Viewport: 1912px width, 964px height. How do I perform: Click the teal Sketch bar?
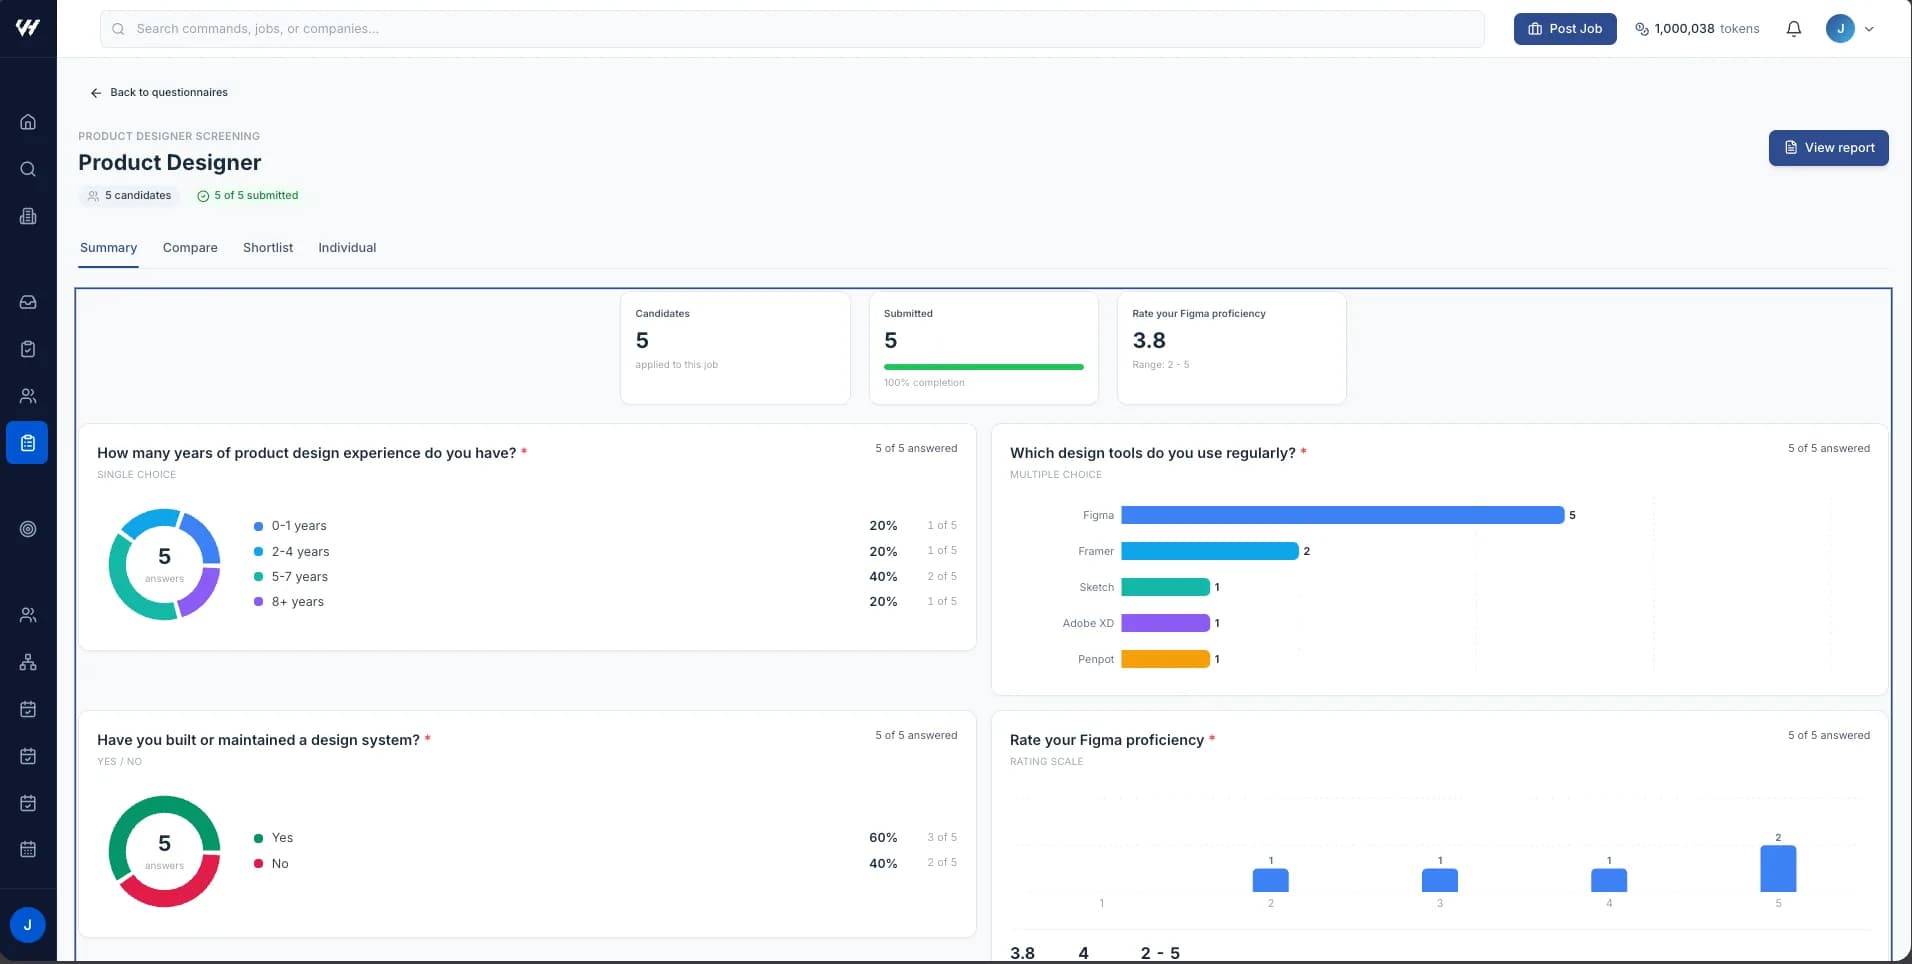(x=1165, y=587)
